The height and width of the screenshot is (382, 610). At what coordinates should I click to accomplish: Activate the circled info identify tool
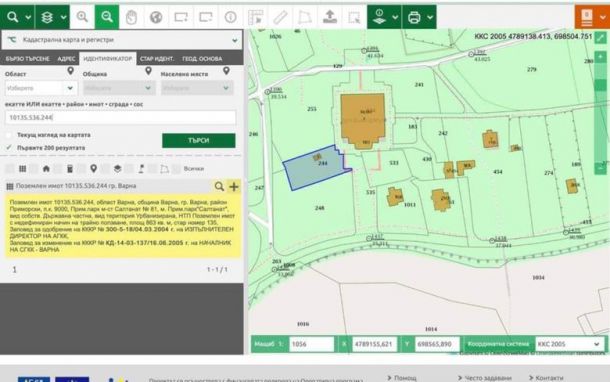(x=230, y=18)
